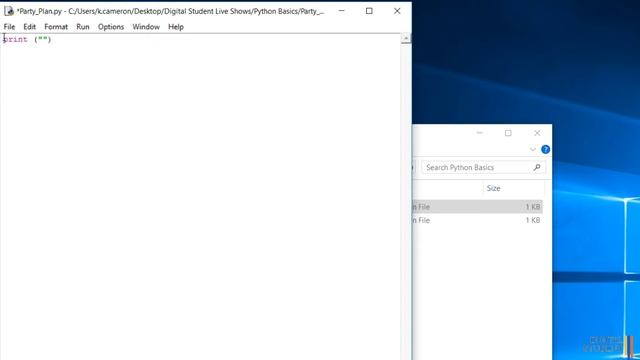This screenshot has height=360, width=640.
Task: Maximize the File Explorer window
Action: [x=508, y=133]
